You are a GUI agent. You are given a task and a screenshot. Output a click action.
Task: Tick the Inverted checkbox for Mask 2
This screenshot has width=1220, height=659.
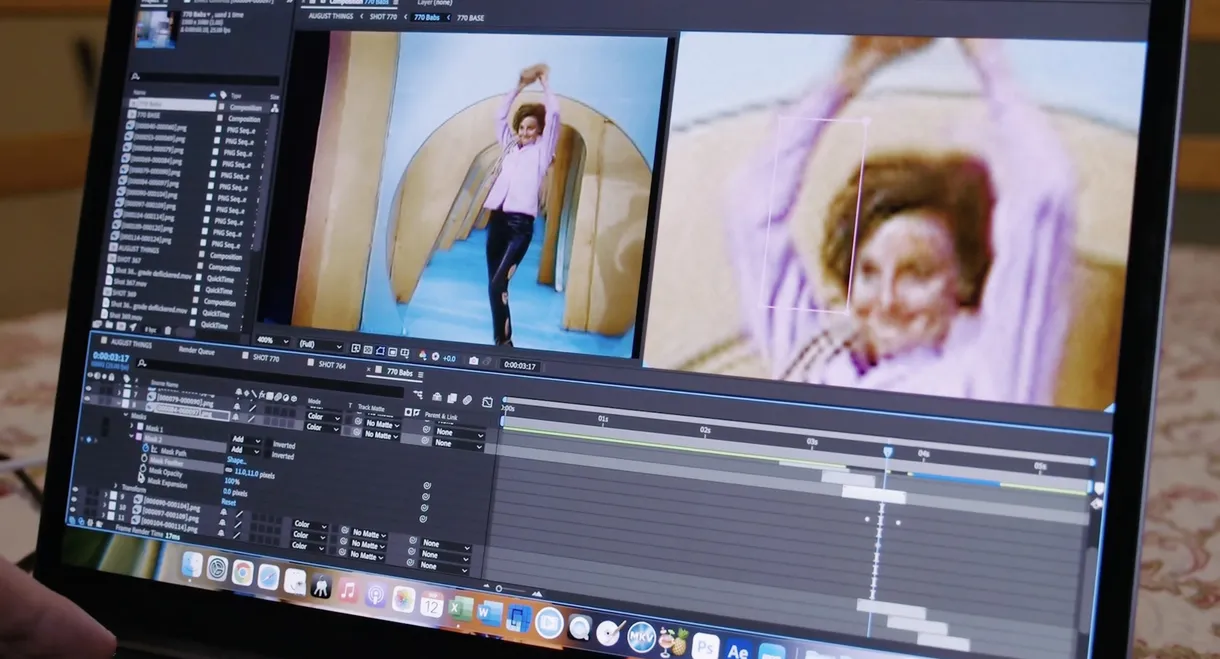(268, 456)
